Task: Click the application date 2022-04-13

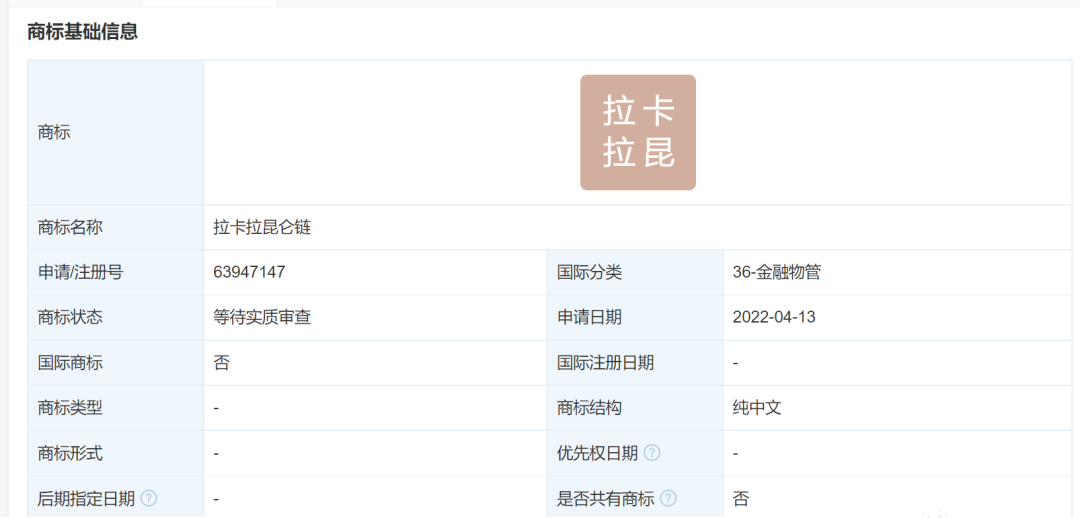Action: [774, 317]
